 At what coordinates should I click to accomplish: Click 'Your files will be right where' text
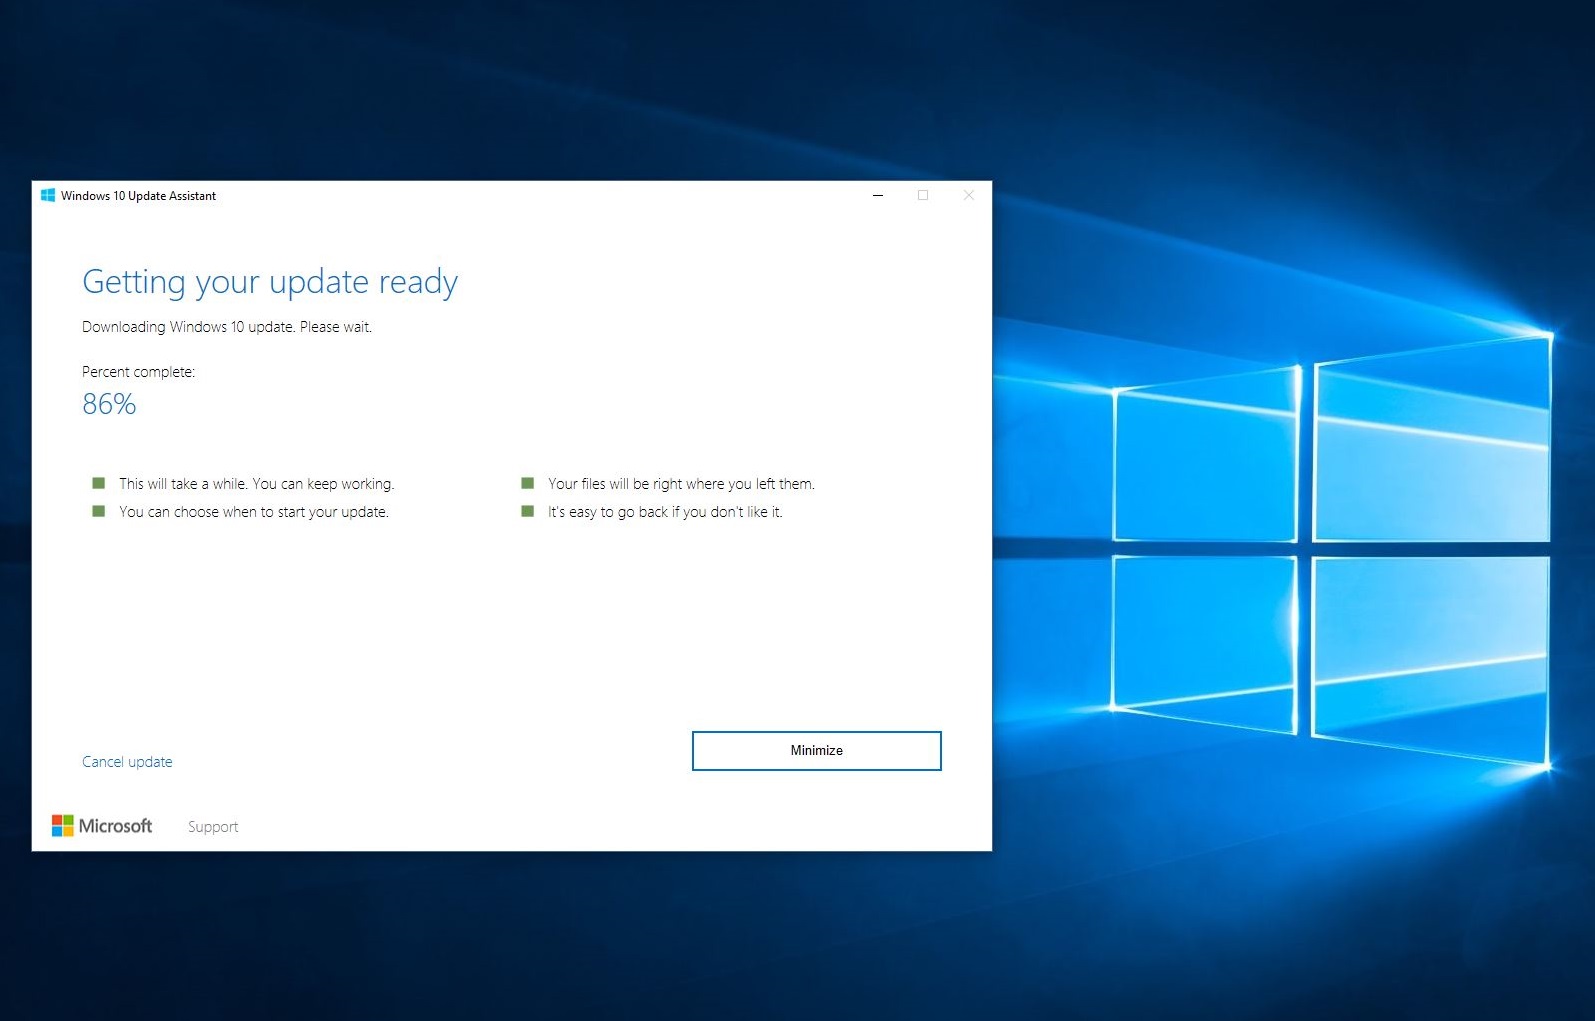681,484
